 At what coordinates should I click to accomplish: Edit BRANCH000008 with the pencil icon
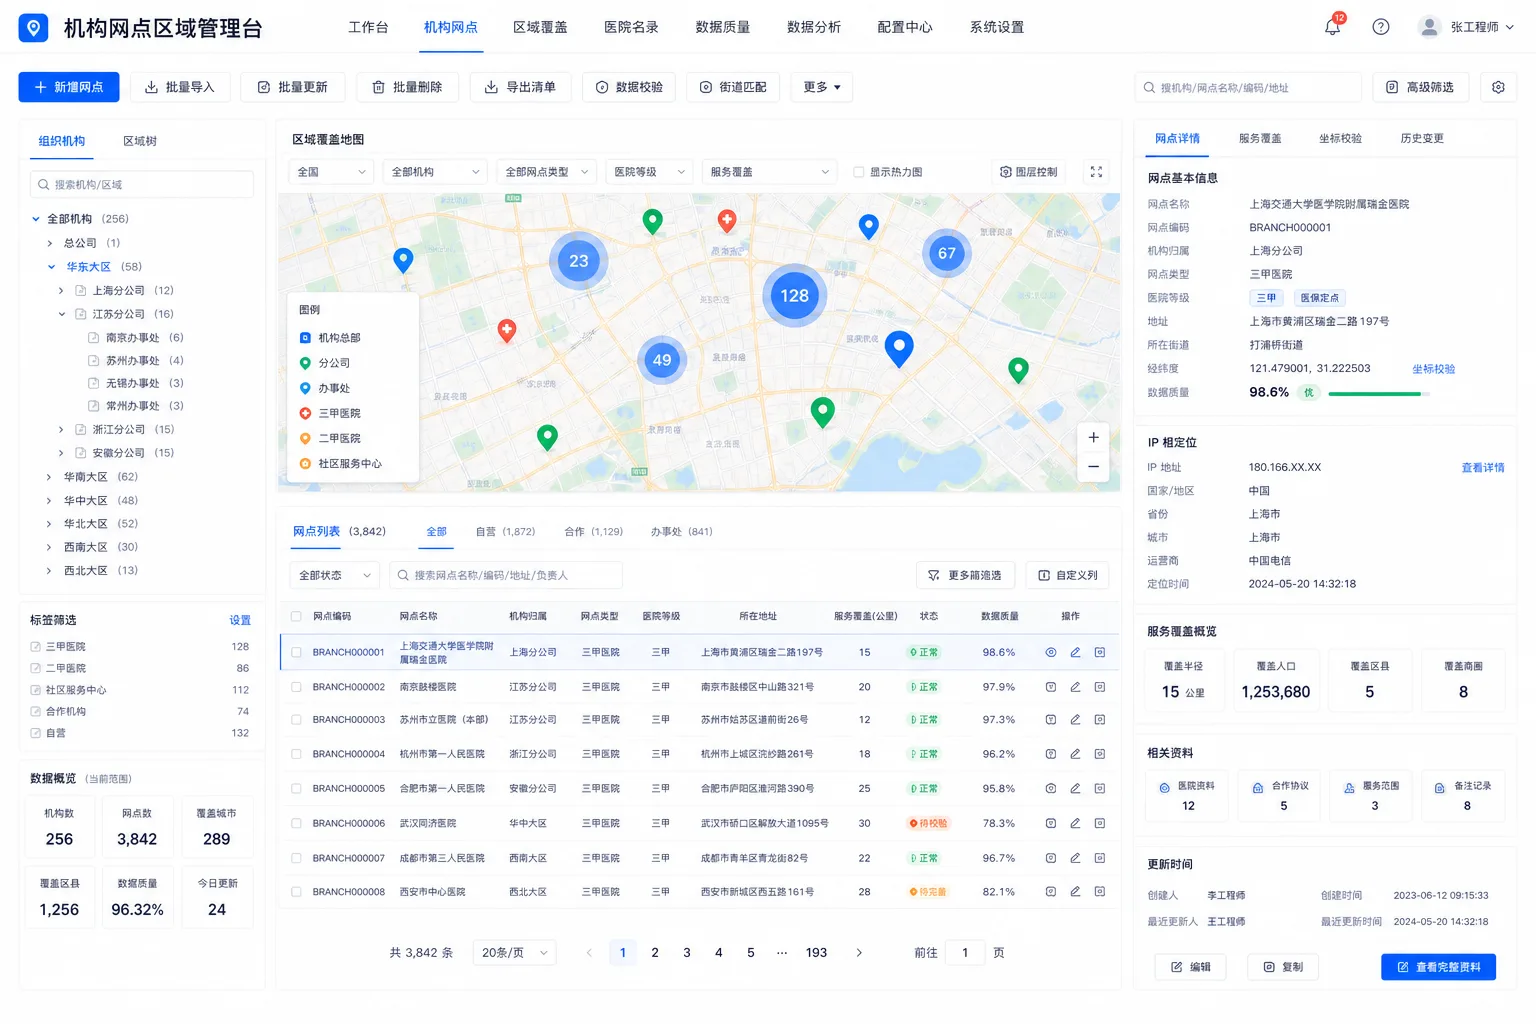point(1075,891)
